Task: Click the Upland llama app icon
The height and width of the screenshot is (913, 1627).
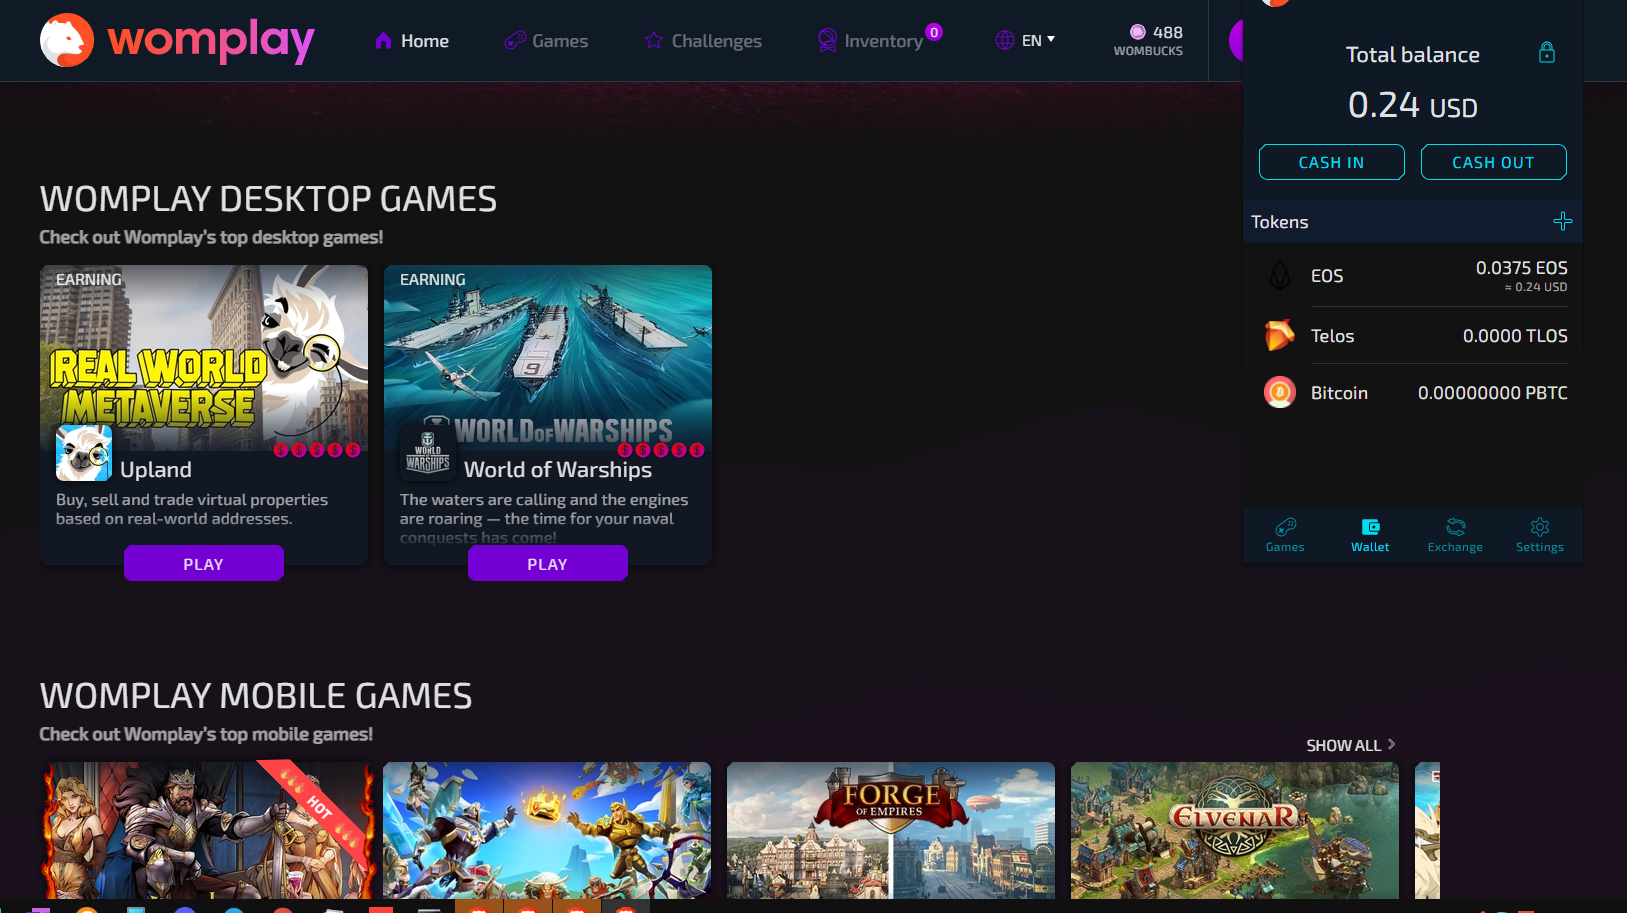Action: [84, 453]
